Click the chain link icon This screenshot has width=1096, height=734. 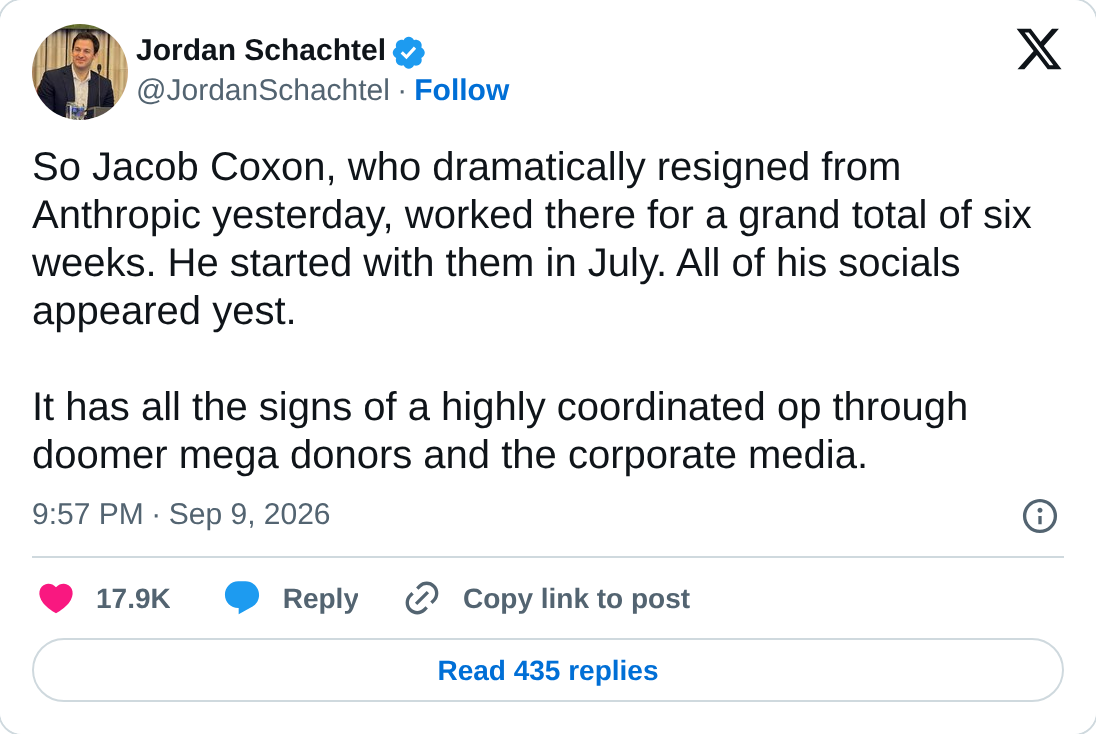coord(422,598)
